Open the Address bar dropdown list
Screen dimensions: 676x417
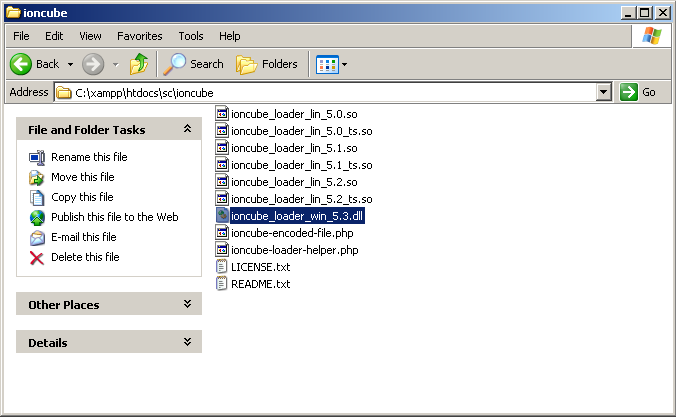(603, 92)
